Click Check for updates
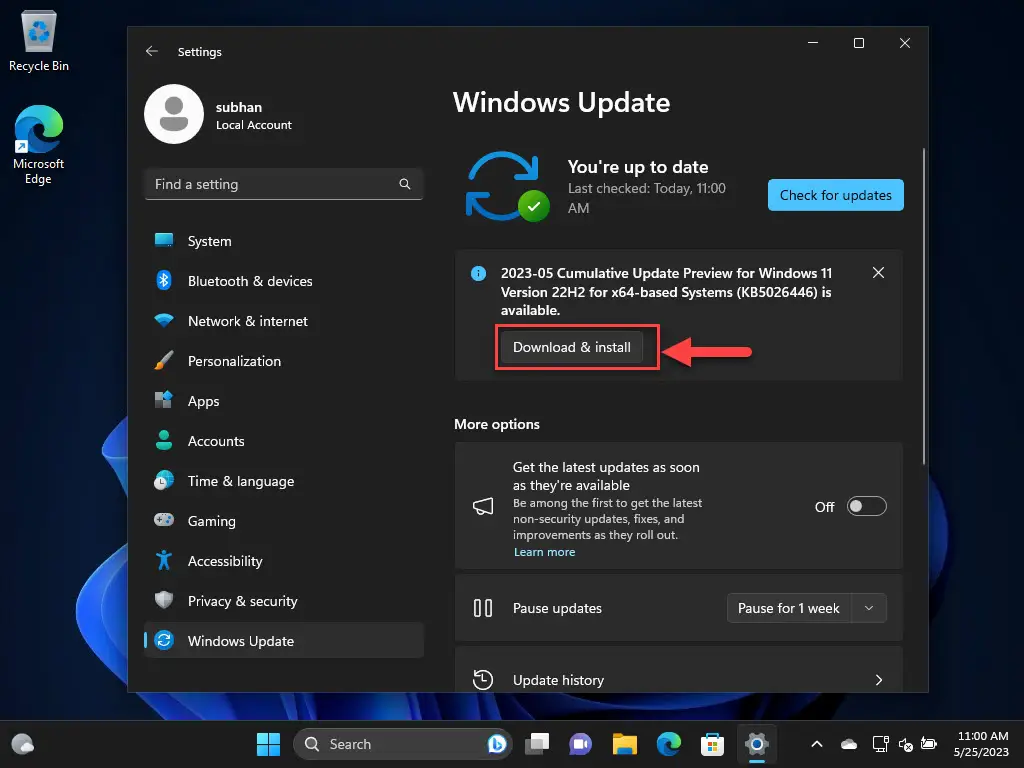This screenshot has width=1024, height=768. (835, 195)
